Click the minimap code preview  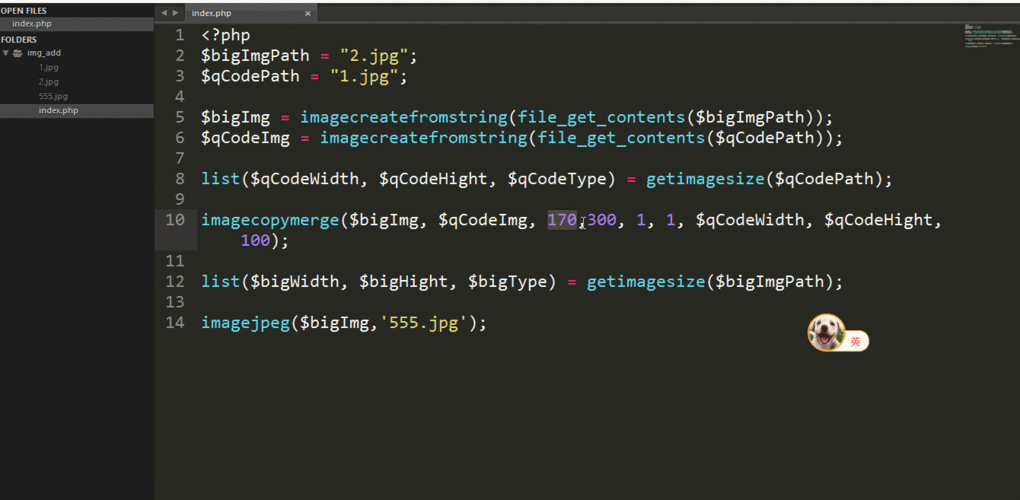tap(990, 36)
